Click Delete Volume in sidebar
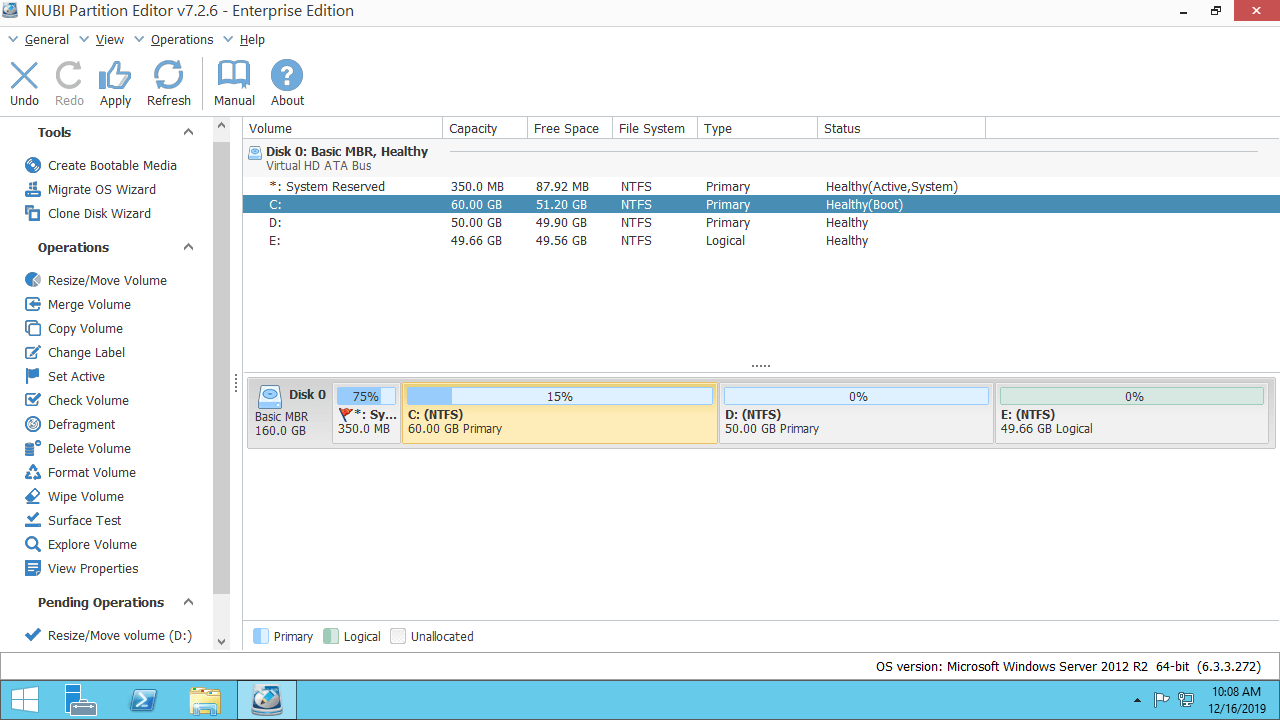 pos(89,448)
